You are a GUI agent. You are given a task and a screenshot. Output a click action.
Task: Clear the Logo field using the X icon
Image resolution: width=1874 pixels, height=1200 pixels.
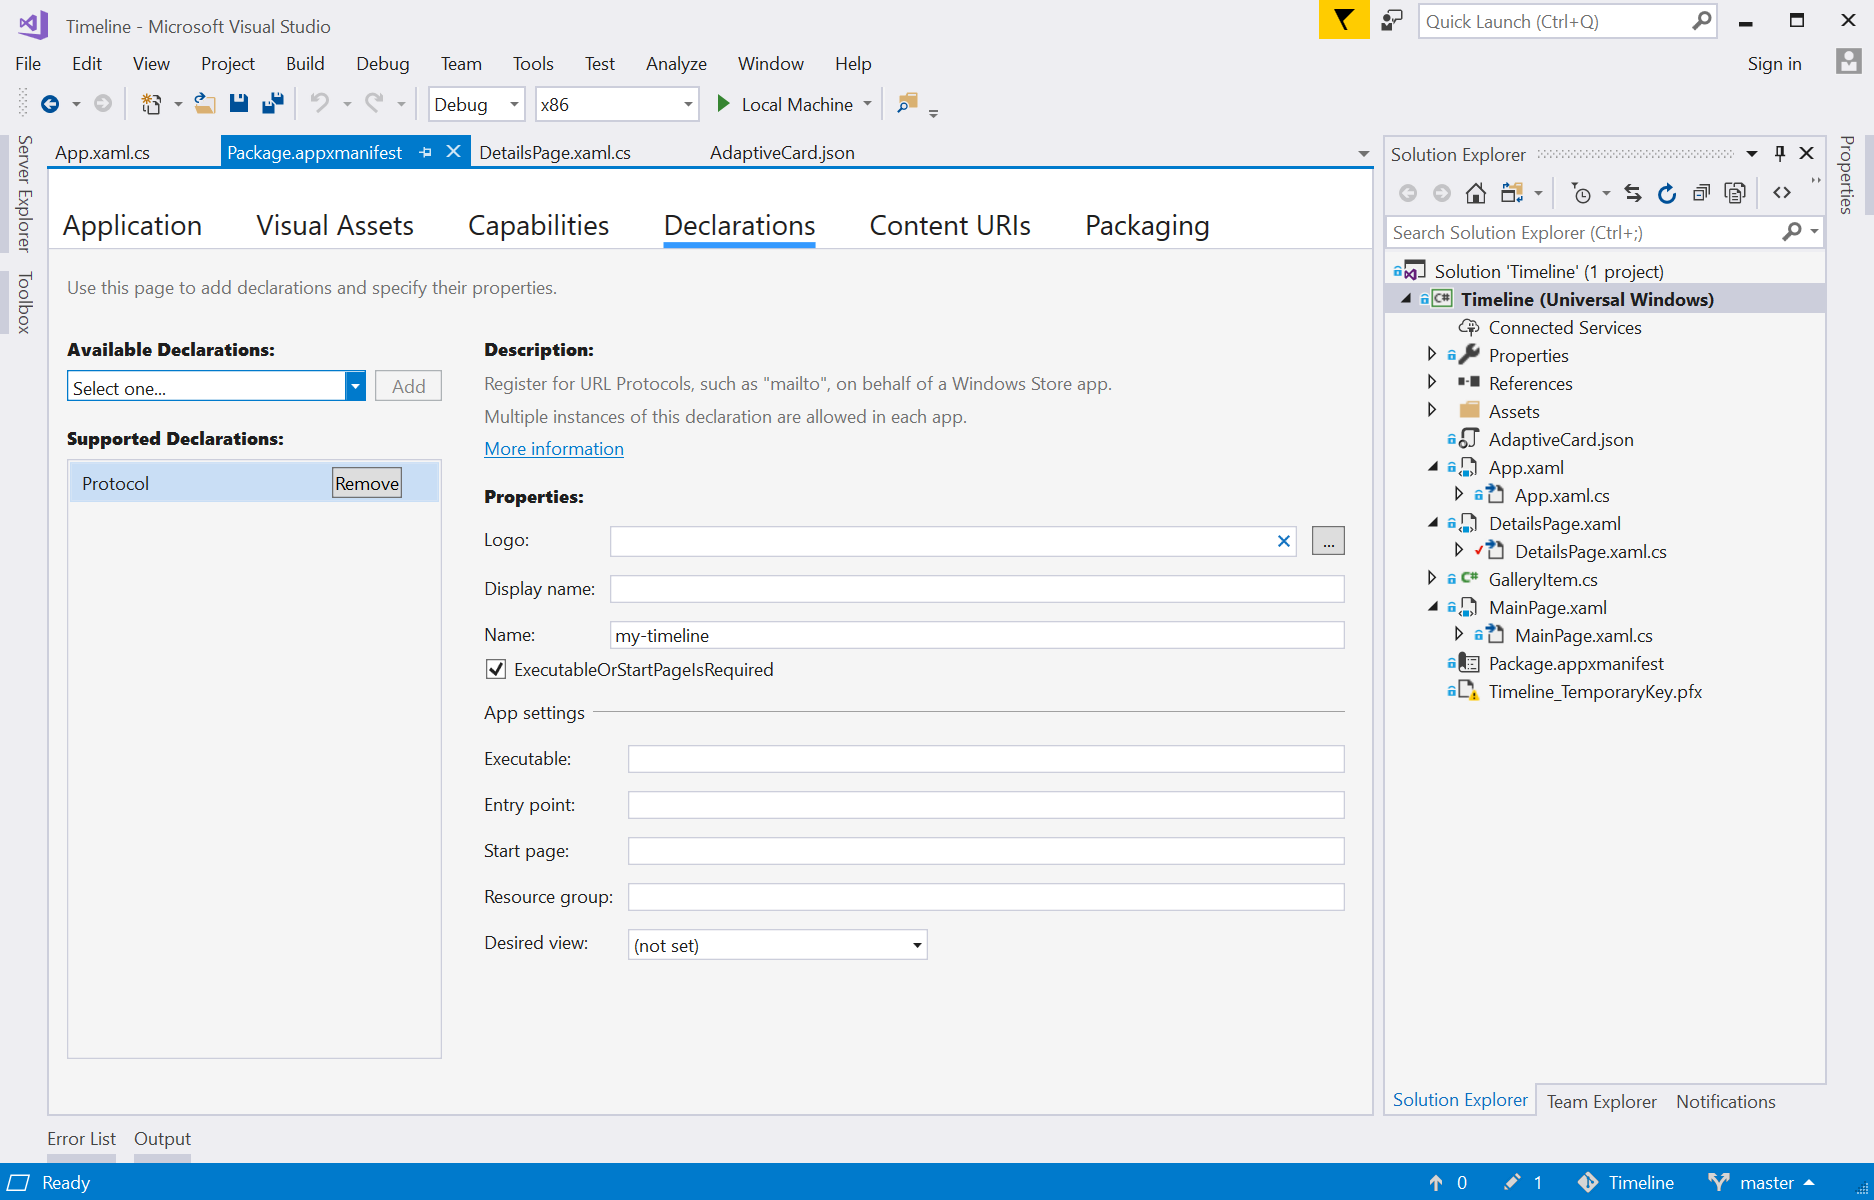tap(1284, 541)
